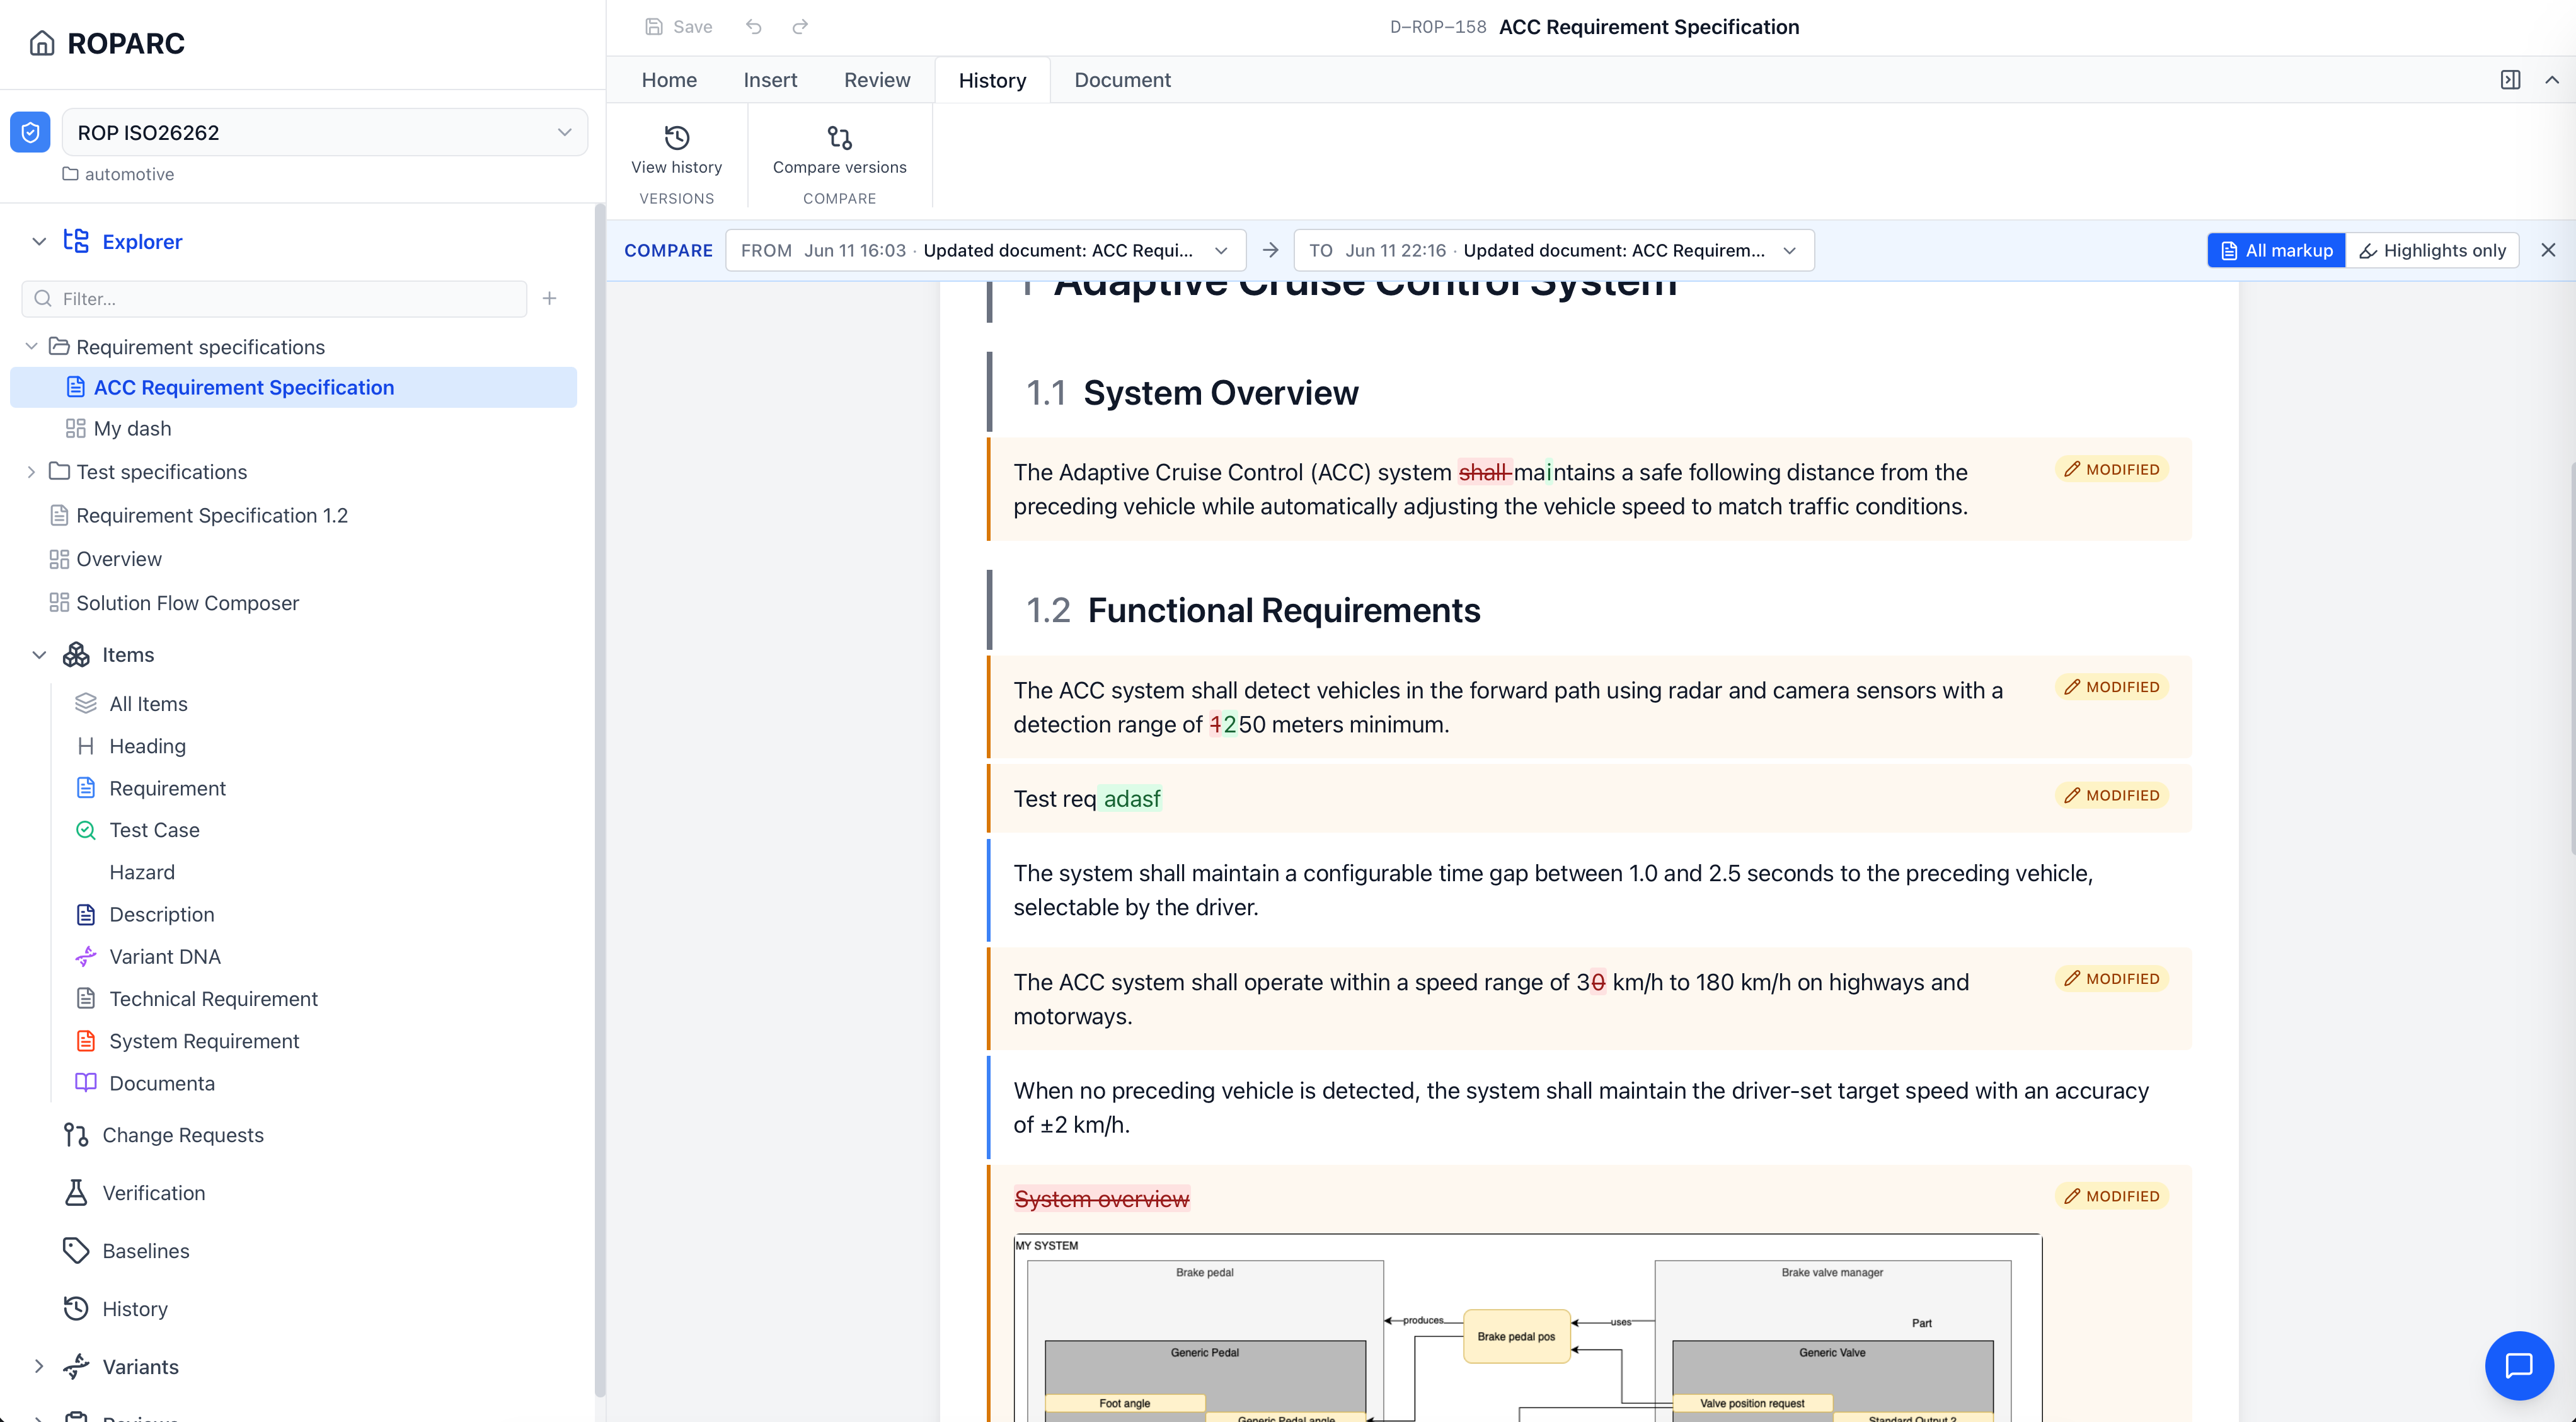Click the Explorer tree icon
2576x1422 pixels.
[x=76, y=241]
